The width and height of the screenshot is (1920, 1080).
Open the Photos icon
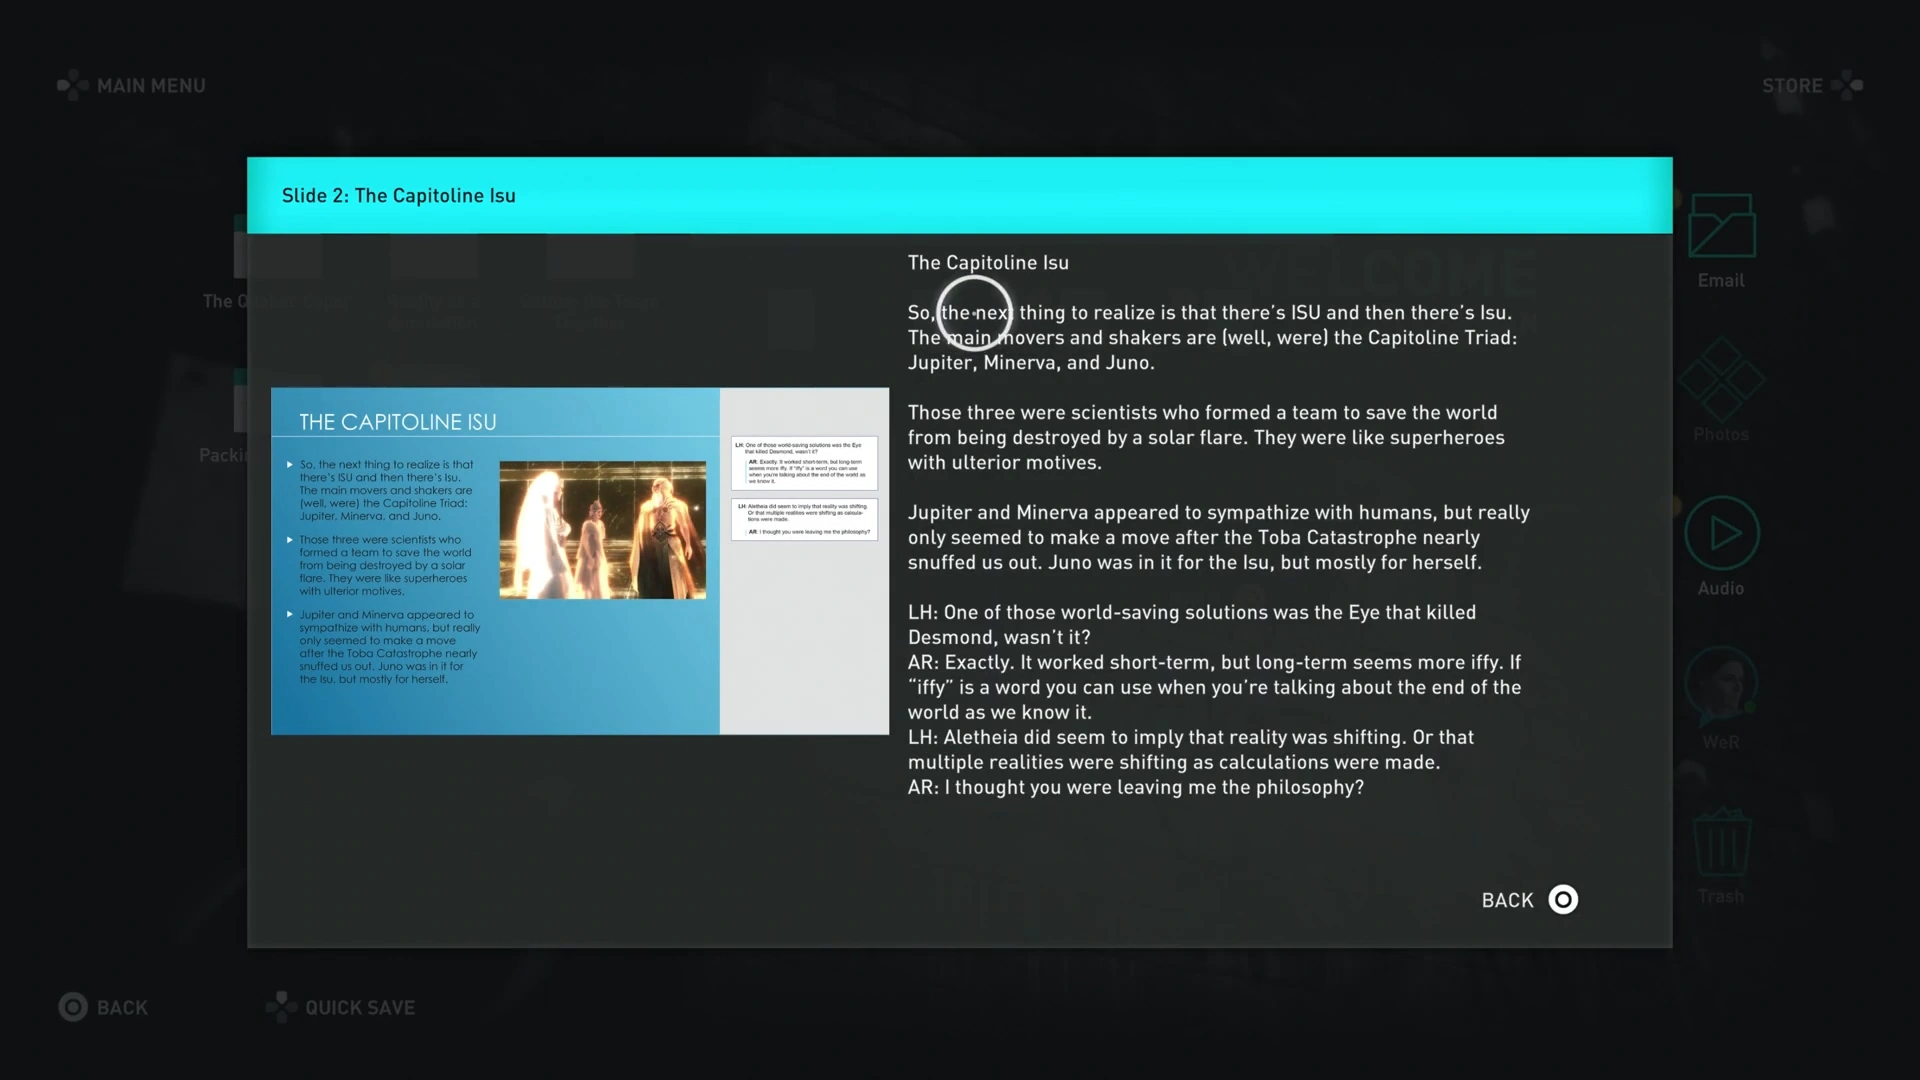point(1721,381)
